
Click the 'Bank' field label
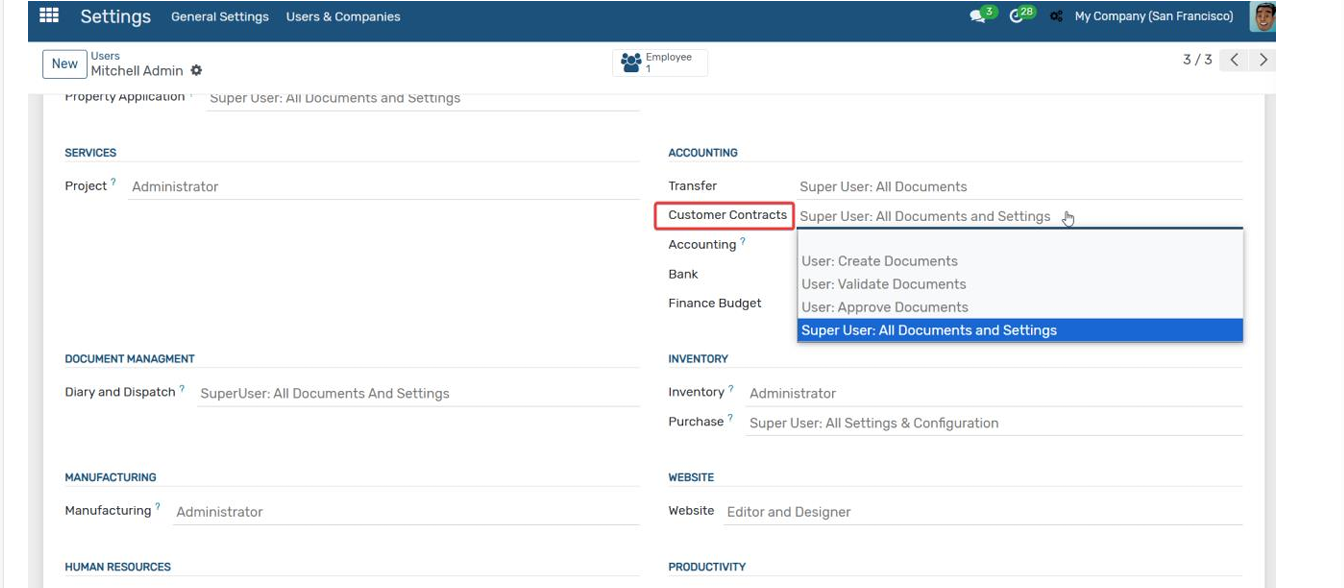pyautogui.click(x=683, y=274)
